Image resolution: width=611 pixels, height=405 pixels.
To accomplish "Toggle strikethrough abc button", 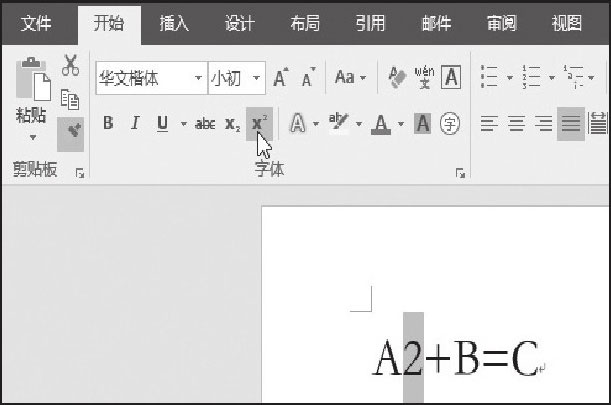I will point(205,124).
